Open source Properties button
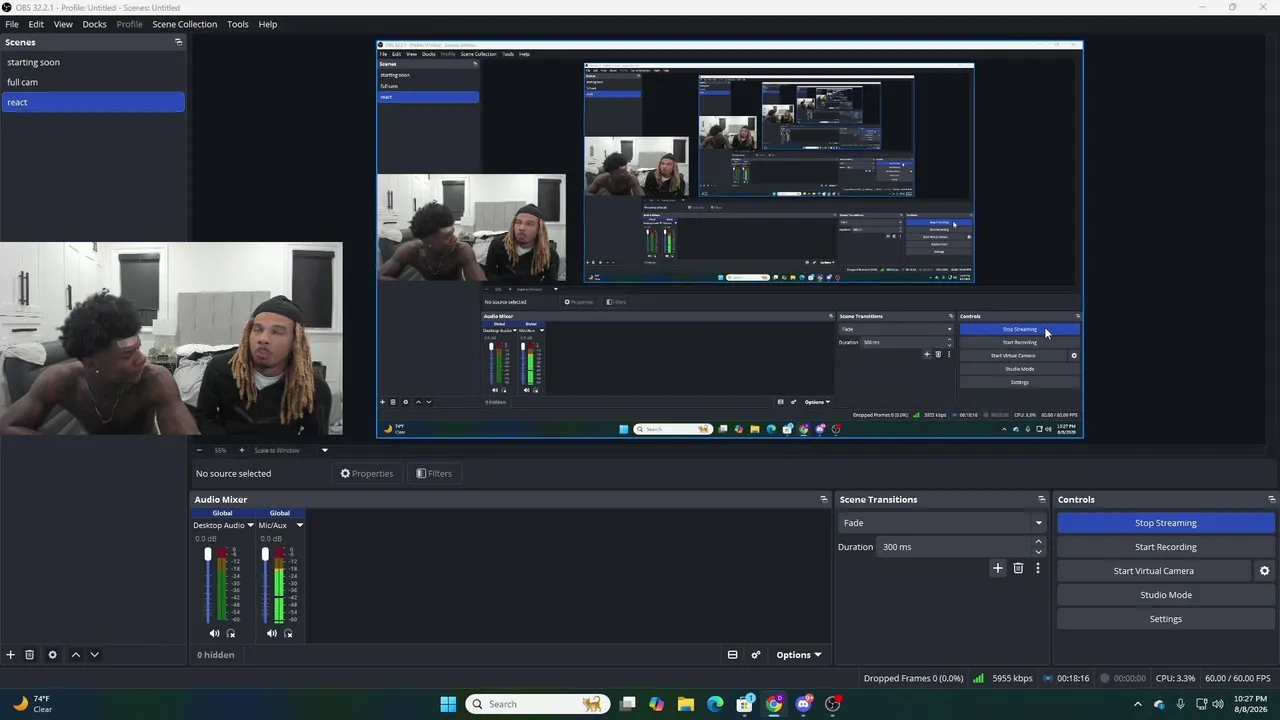Viewport: 1280px width, 720px height. pyautogui.click(x=367, y=474)
